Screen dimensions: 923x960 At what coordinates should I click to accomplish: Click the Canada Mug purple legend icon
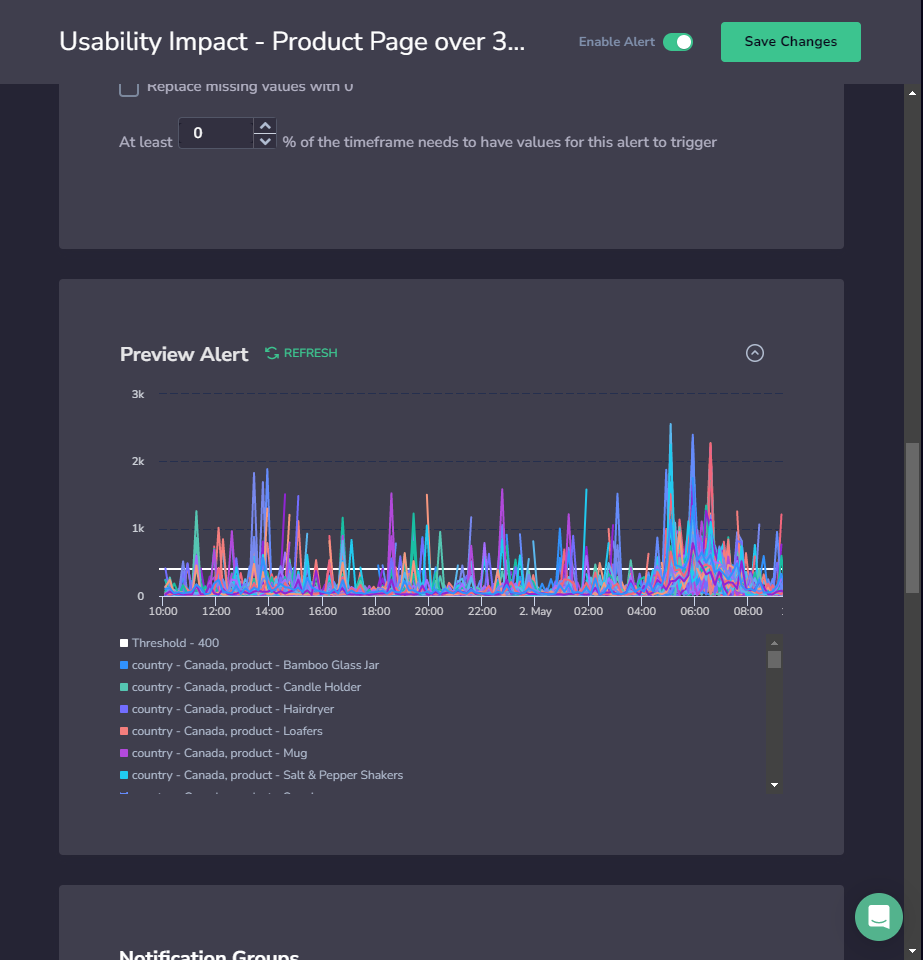click(x=124, y=753)
